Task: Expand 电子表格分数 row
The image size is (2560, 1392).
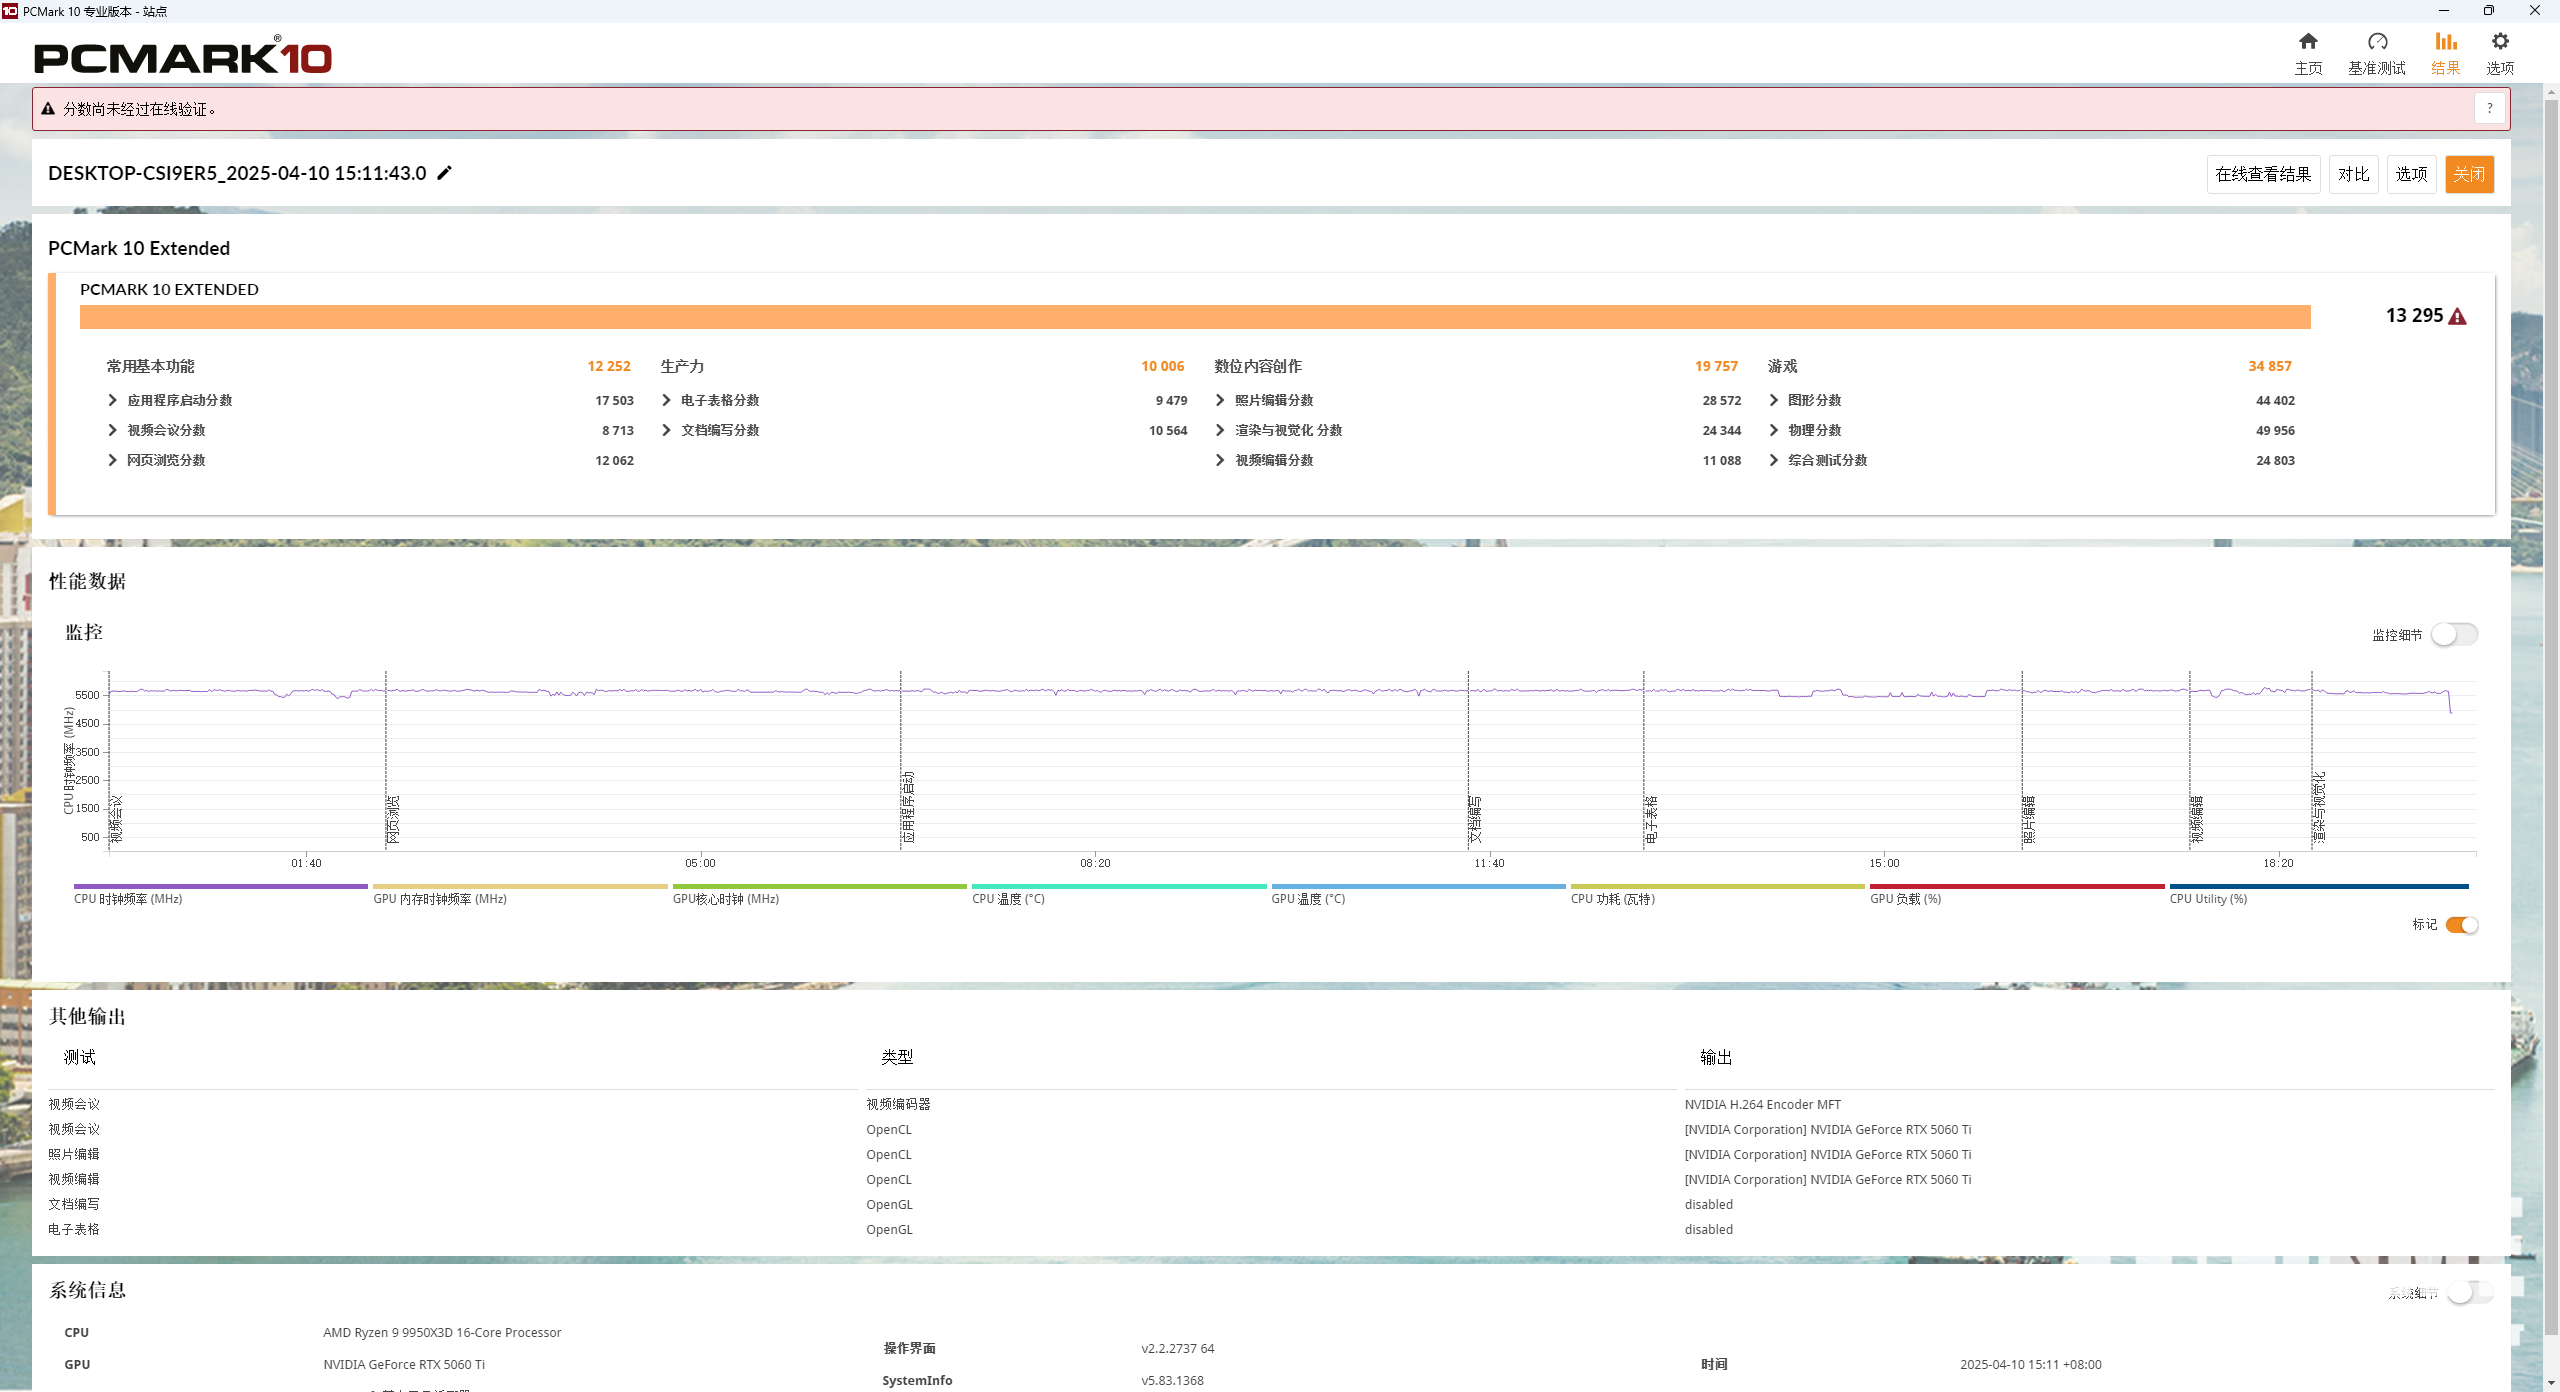Action: coord(666,400)
